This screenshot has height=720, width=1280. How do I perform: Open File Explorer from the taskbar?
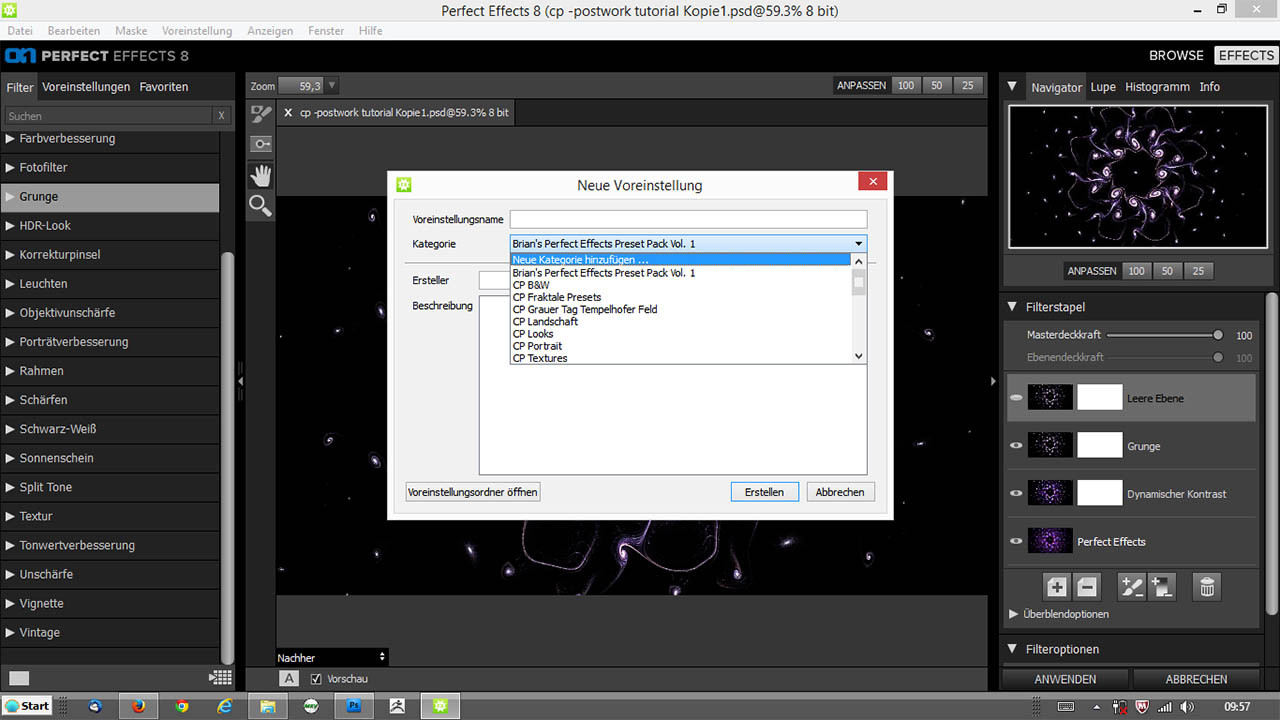pyautogui.click(x=268, y=705)
